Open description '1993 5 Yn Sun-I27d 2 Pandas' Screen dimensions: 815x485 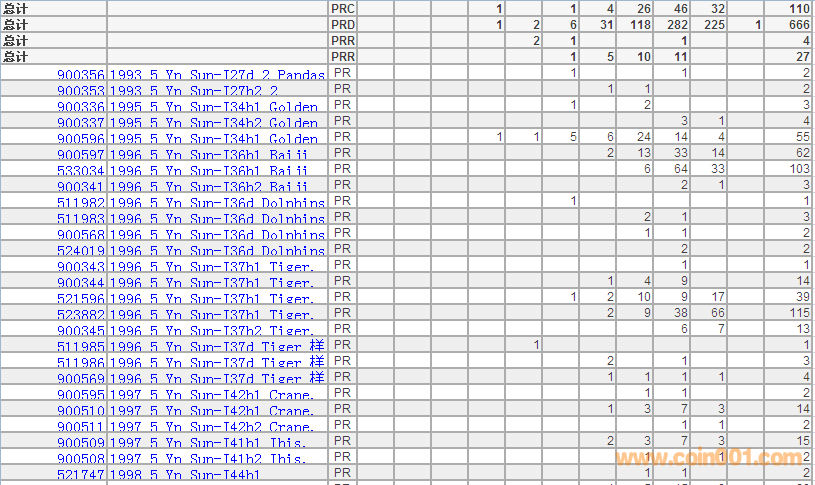[x=217, y=74]
